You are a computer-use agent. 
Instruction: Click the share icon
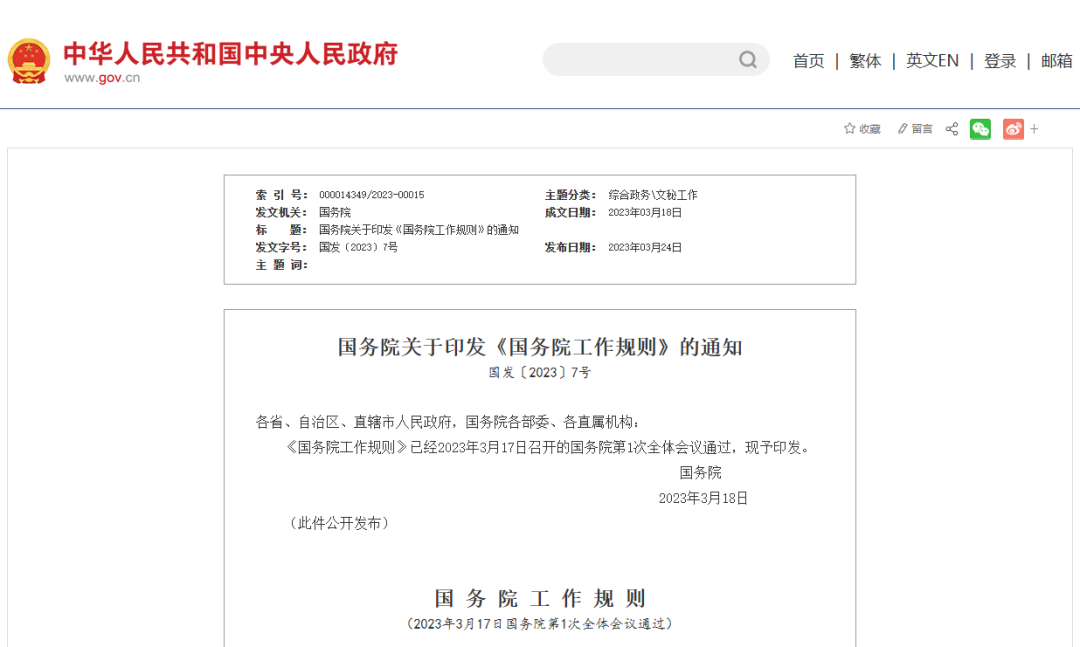(952, 129)
